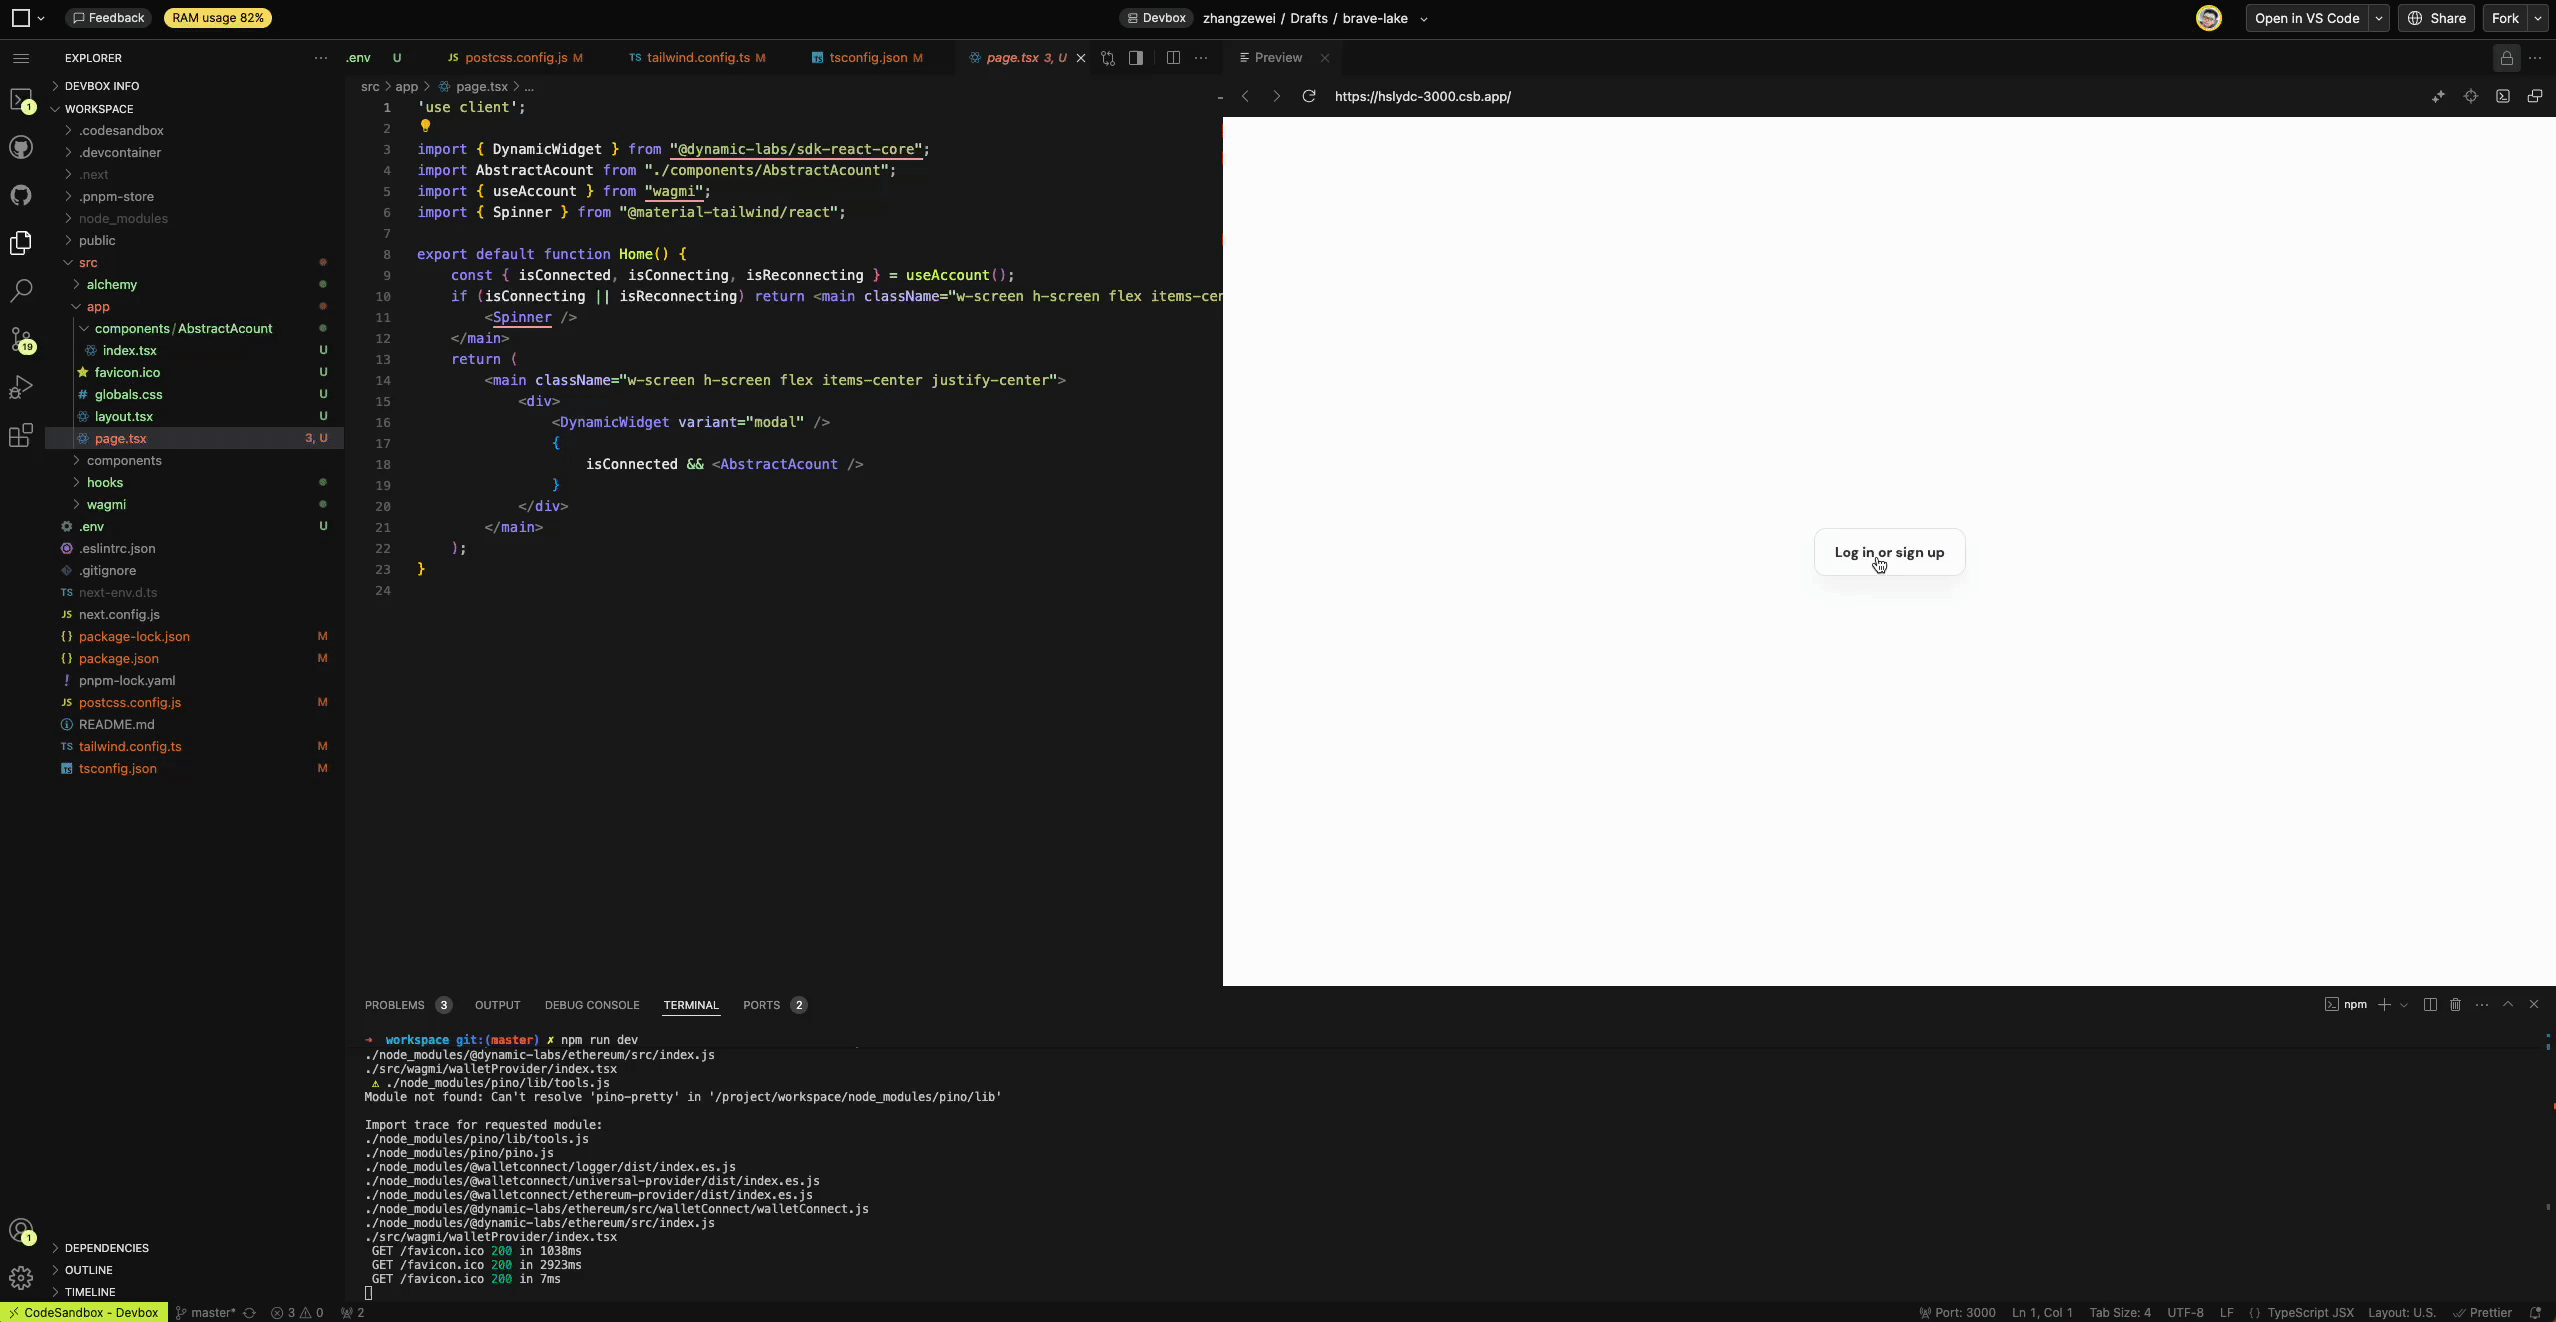Click the RAM usage 82% indicator
This screenshot has width=2556, height=1322.
pos(218,18)
